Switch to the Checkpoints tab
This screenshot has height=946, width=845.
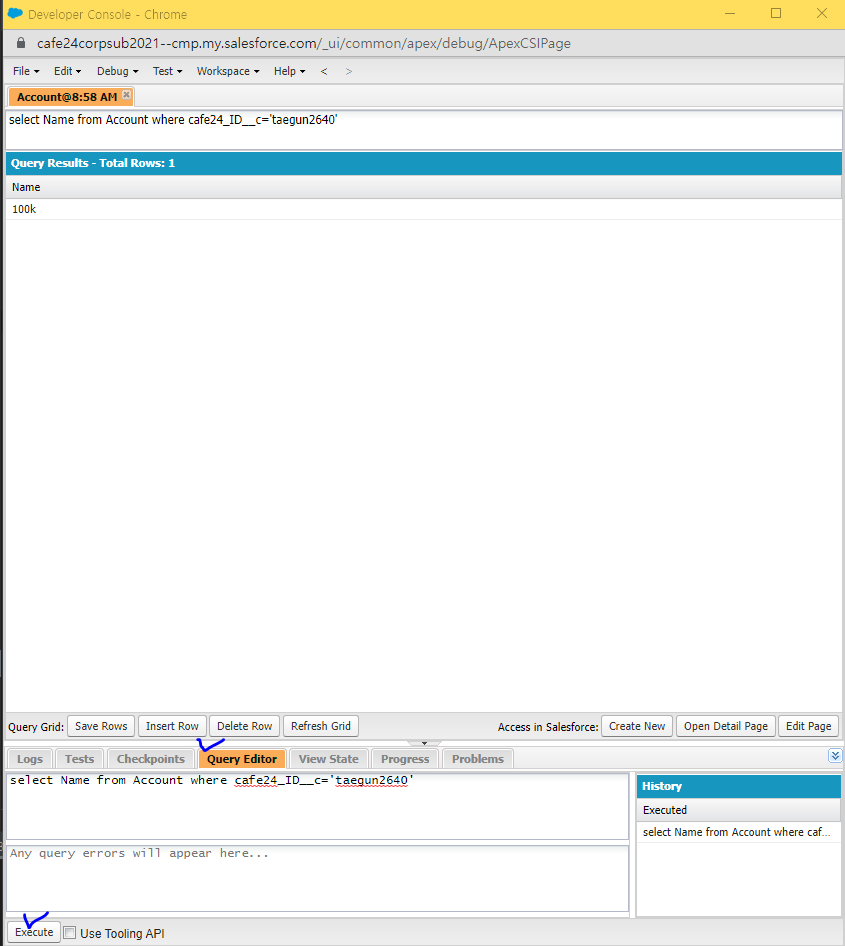151,759
